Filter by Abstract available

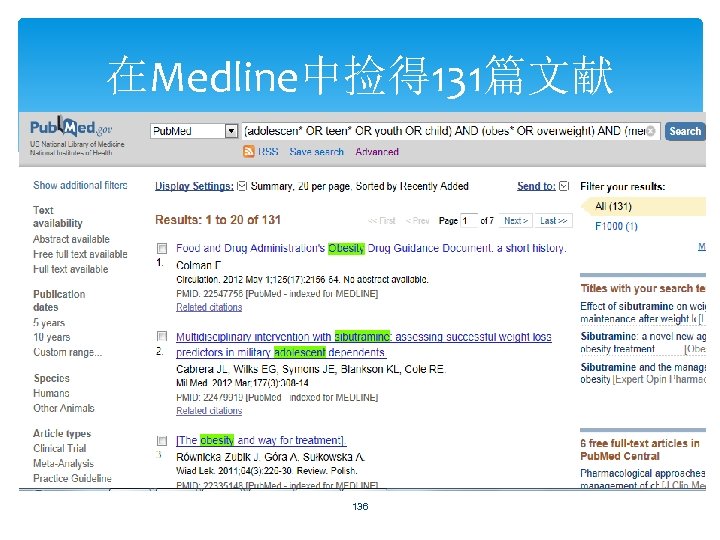71,239
